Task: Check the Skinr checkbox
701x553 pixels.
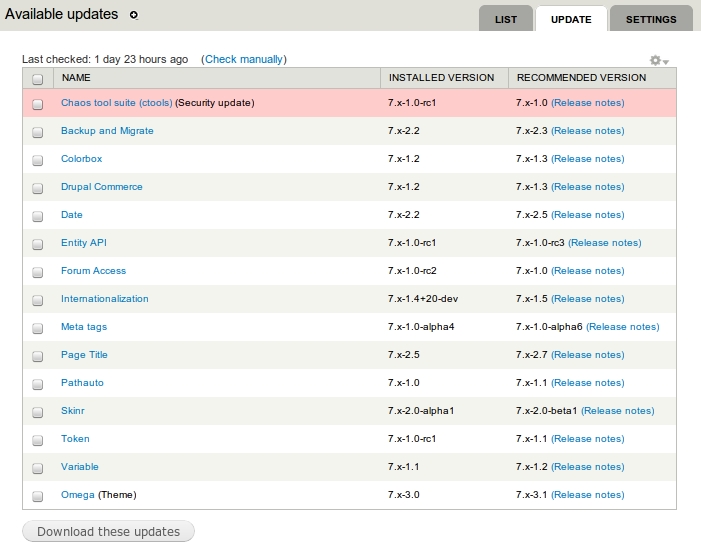Action: pos(38,412)
